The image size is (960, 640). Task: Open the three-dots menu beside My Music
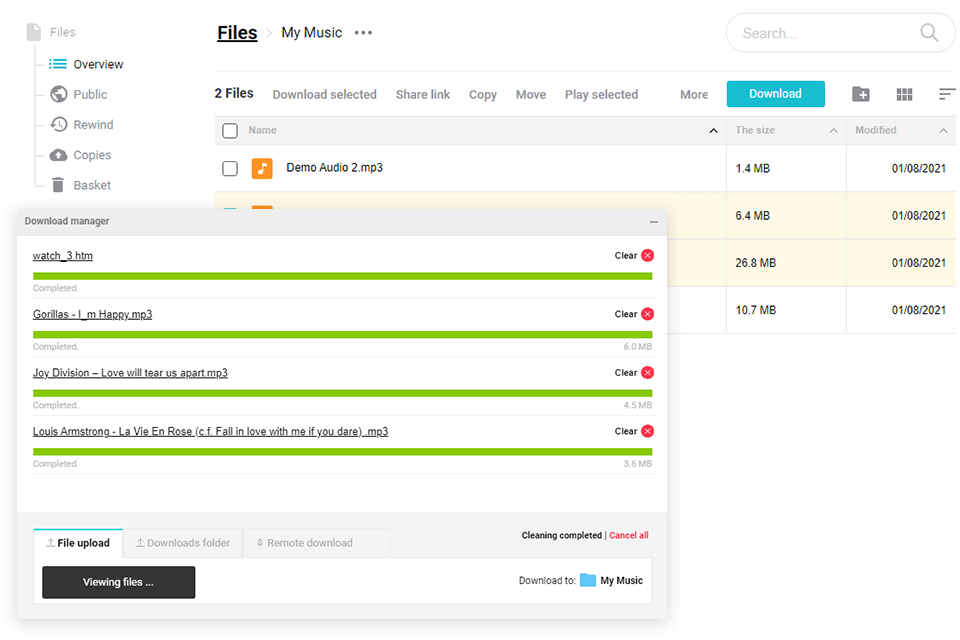(x=363, y=32)
